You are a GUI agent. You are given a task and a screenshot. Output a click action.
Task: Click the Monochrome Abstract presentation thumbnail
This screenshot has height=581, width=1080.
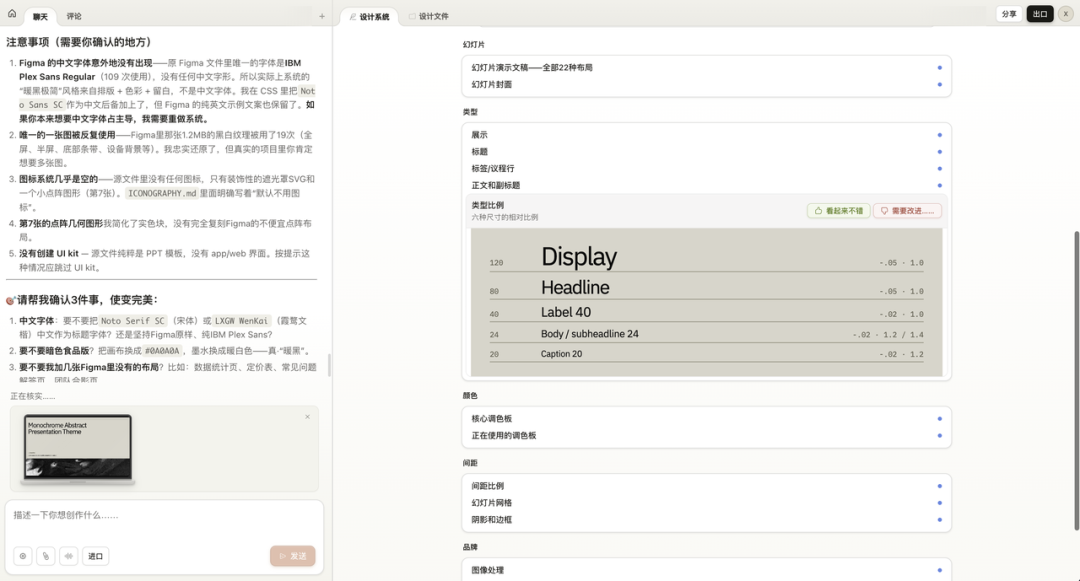(x=78, y=449)
